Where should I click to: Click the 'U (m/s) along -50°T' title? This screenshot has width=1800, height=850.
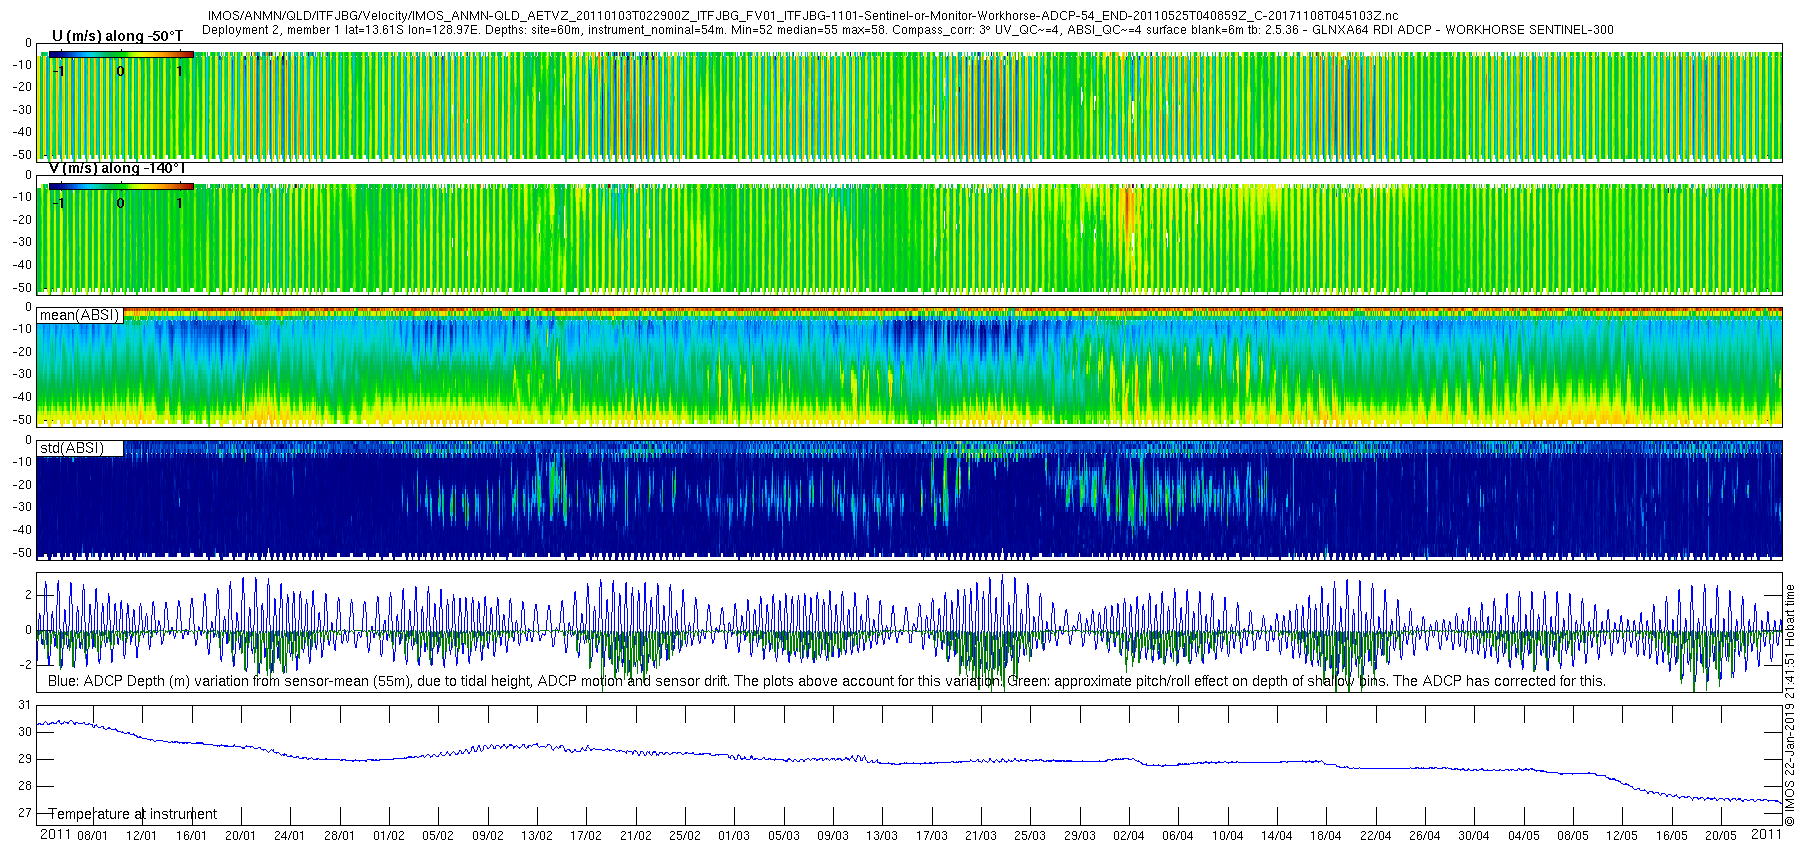(x=118, y=36)
